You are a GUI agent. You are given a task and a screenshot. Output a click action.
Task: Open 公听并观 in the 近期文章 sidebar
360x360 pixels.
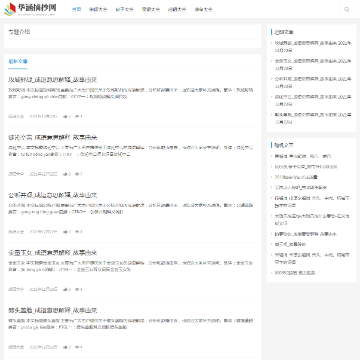pos(313,83)
